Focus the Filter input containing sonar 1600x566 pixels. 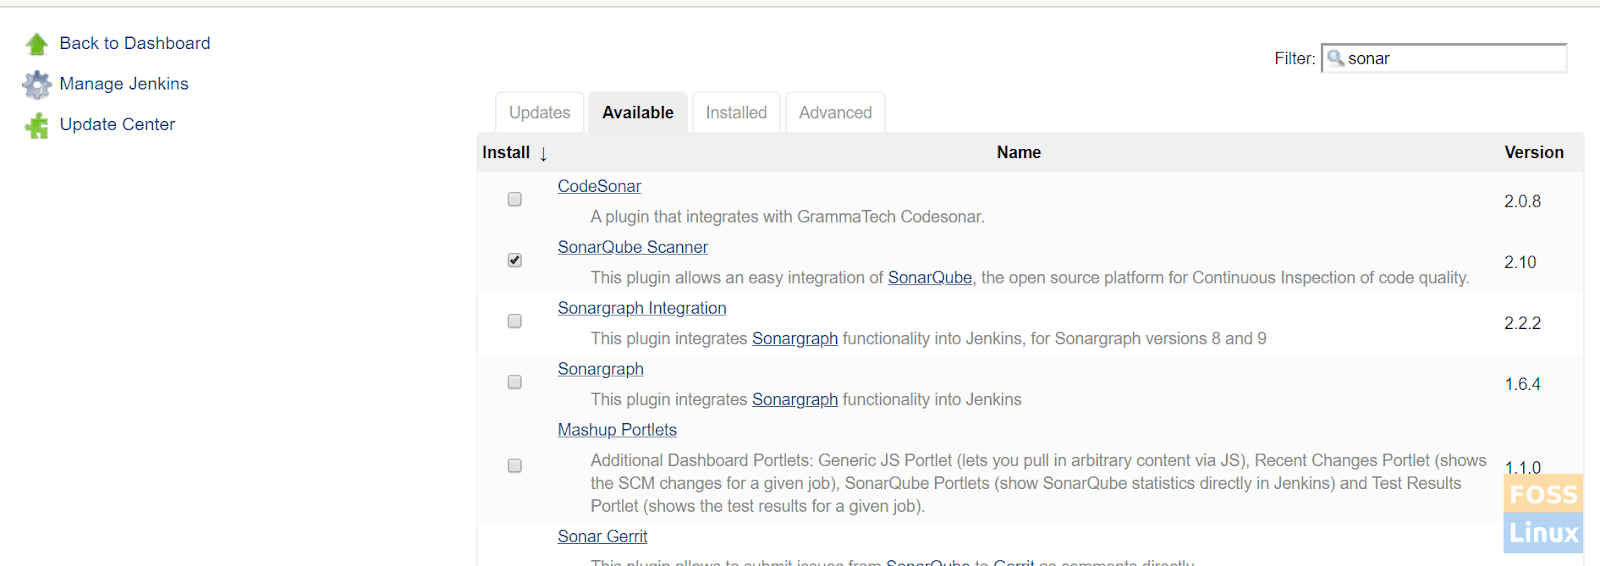tap(1444, 58)
